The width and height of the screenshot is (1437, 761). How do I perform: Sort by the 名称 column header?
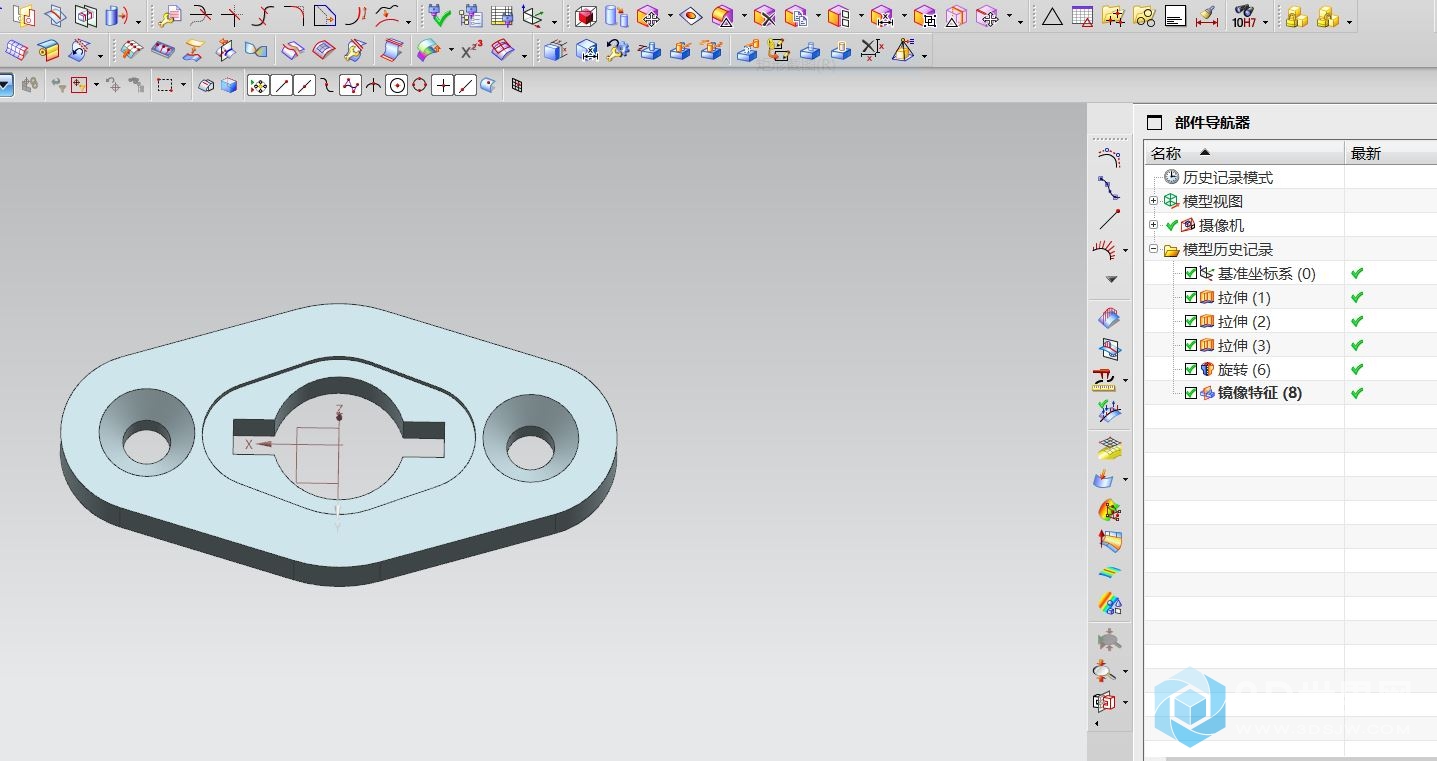click(1244, 153)
